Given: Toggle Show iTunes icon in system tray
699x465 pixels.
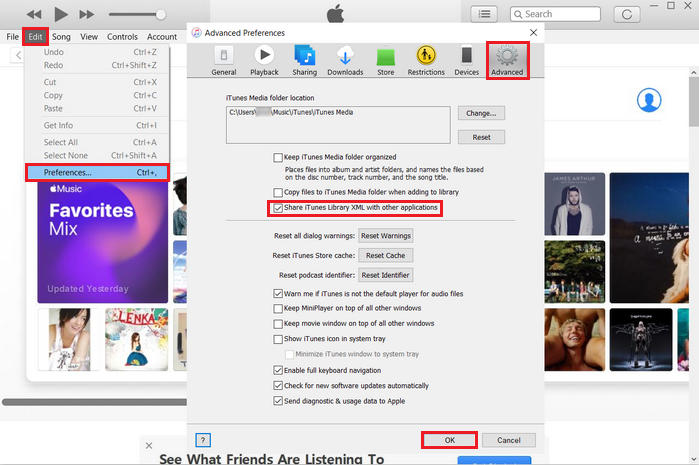Looking at the screenshot, I should 278,339.
